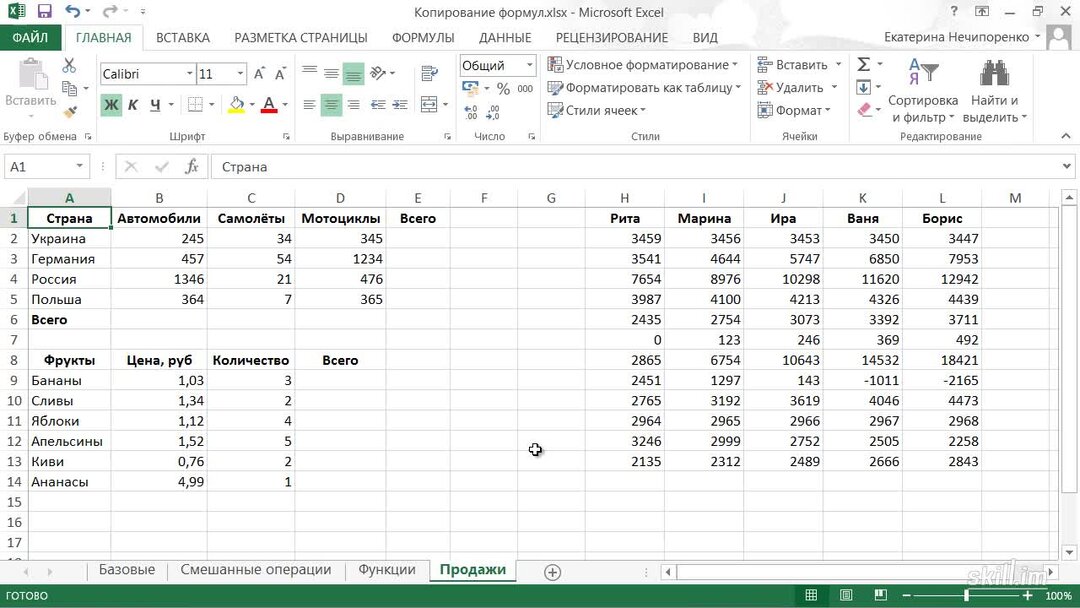Increase font size with the large A icon
This screenshot has height=608, width=1080.
pyautogui.click(x=259, y=74)
